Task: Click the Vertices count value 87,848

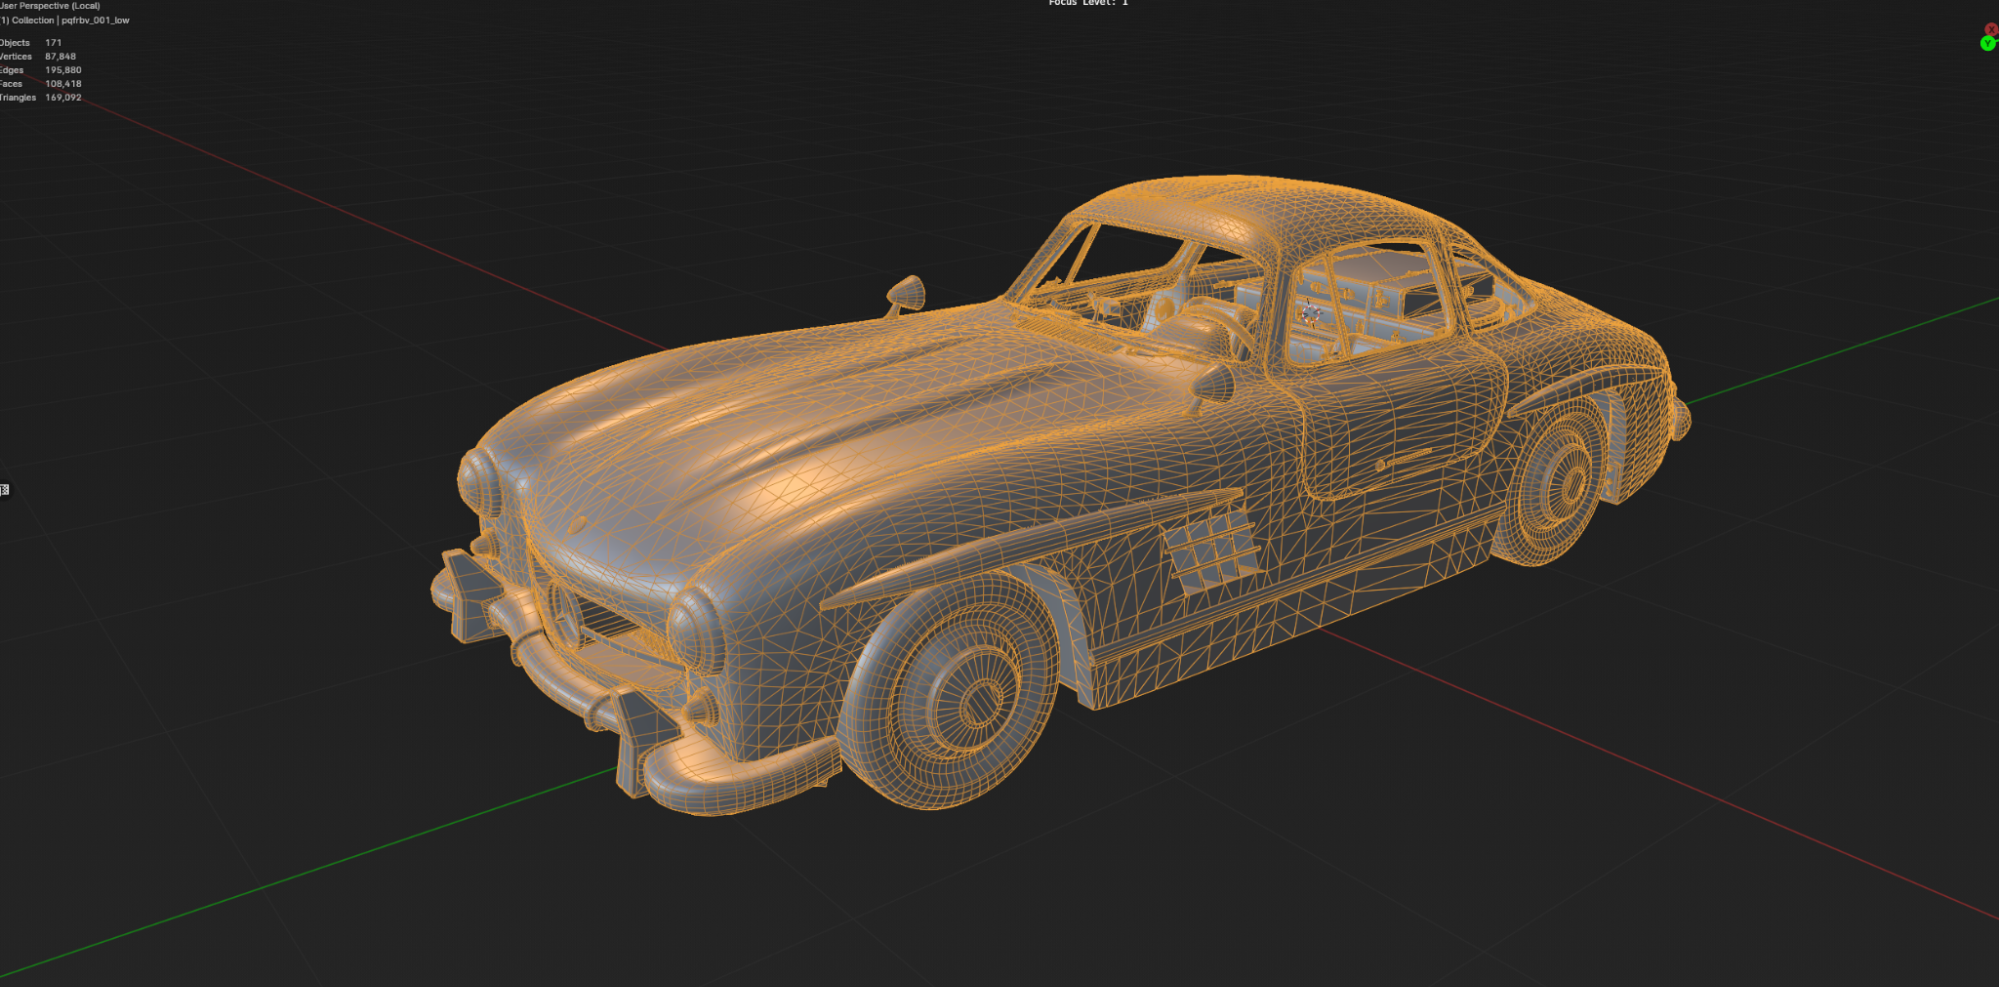Action: pyautogui.click(x=60, y=57)
